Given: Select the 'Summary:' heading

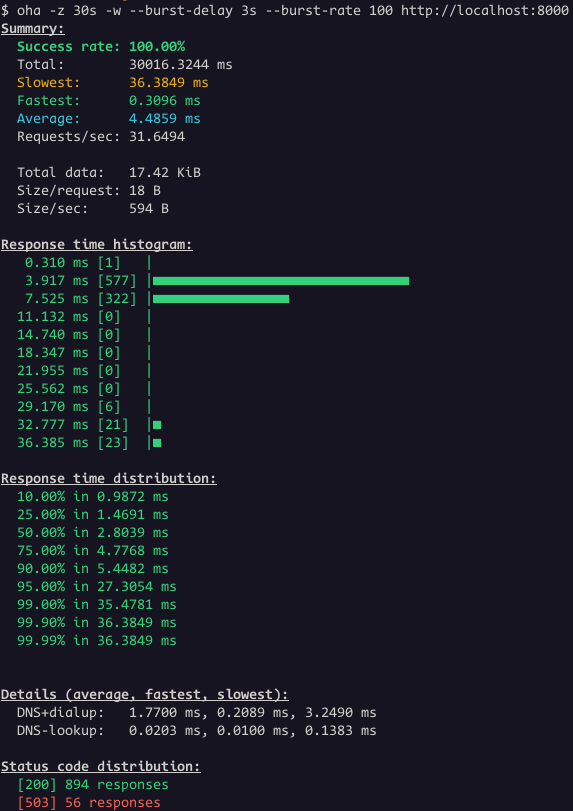Looking at the screenshot, I should coord(33,28).
